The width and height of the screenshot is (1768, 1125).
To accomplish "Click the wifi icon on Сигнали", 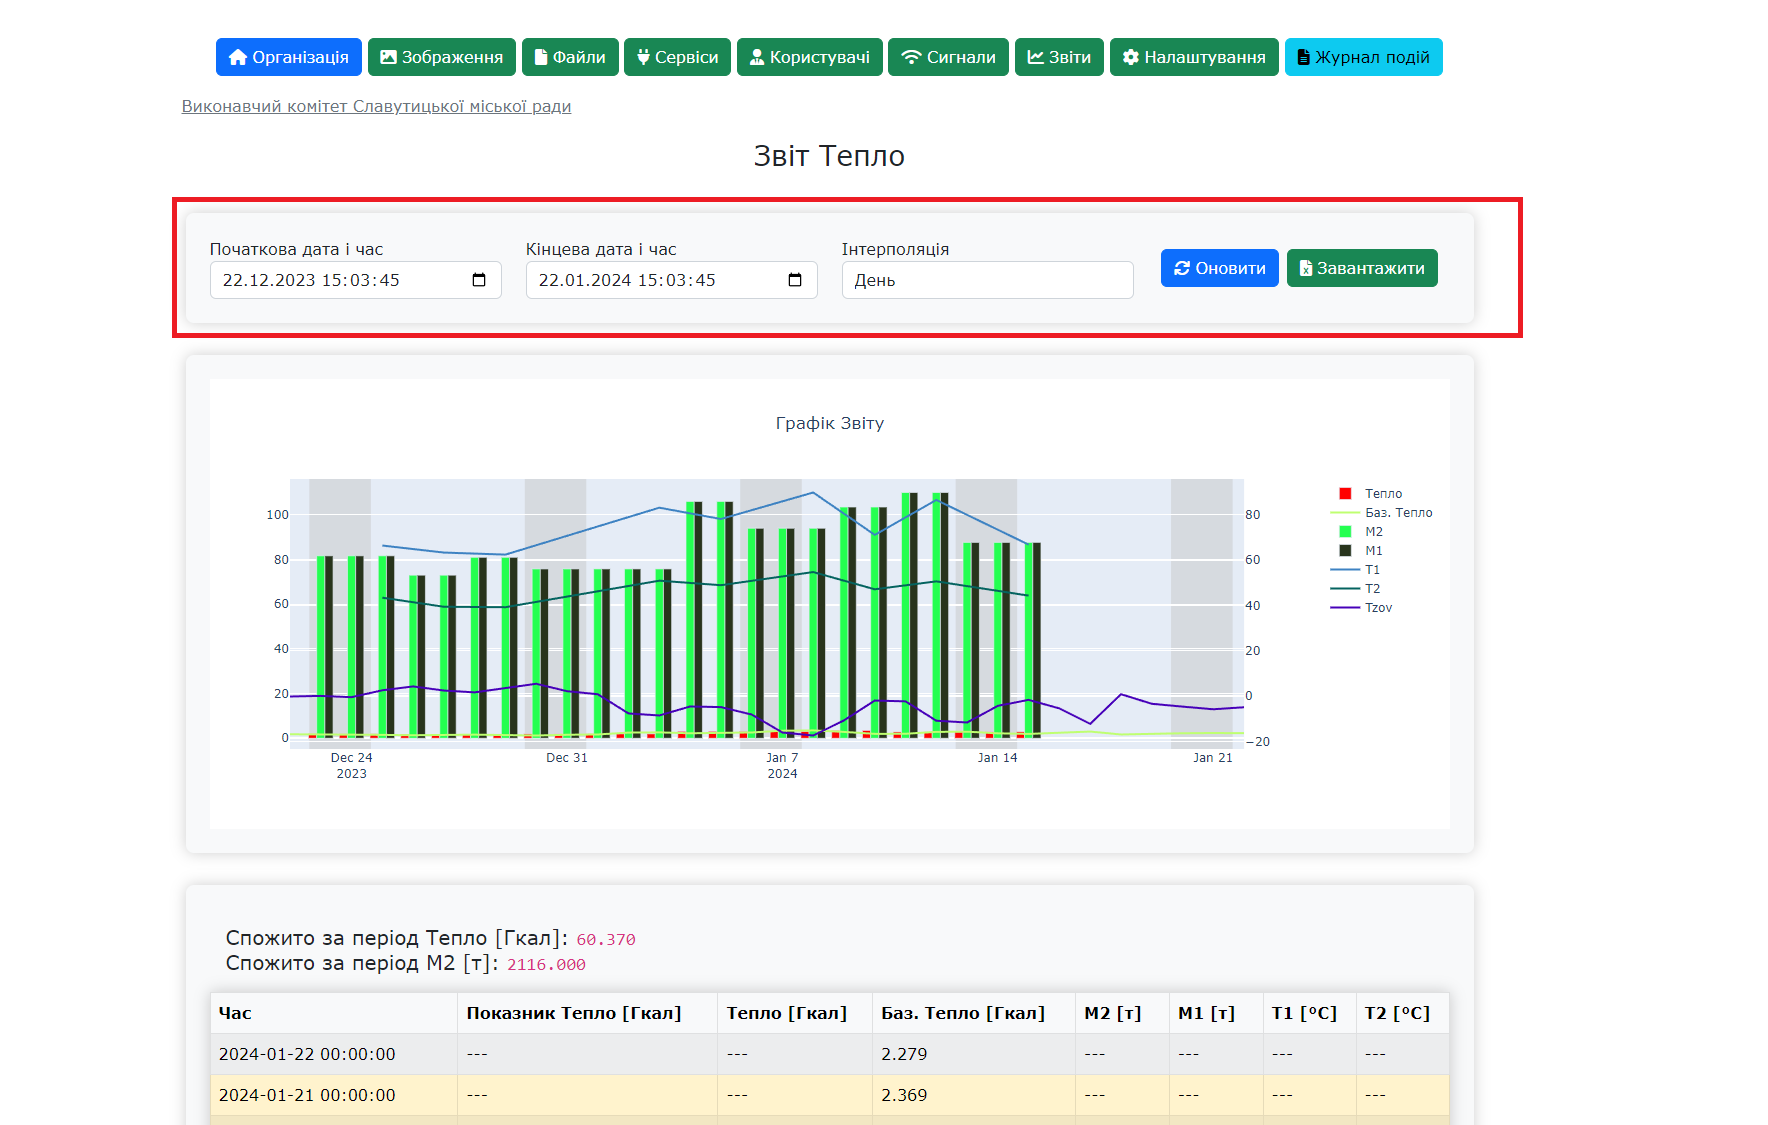I will (911, 58).
